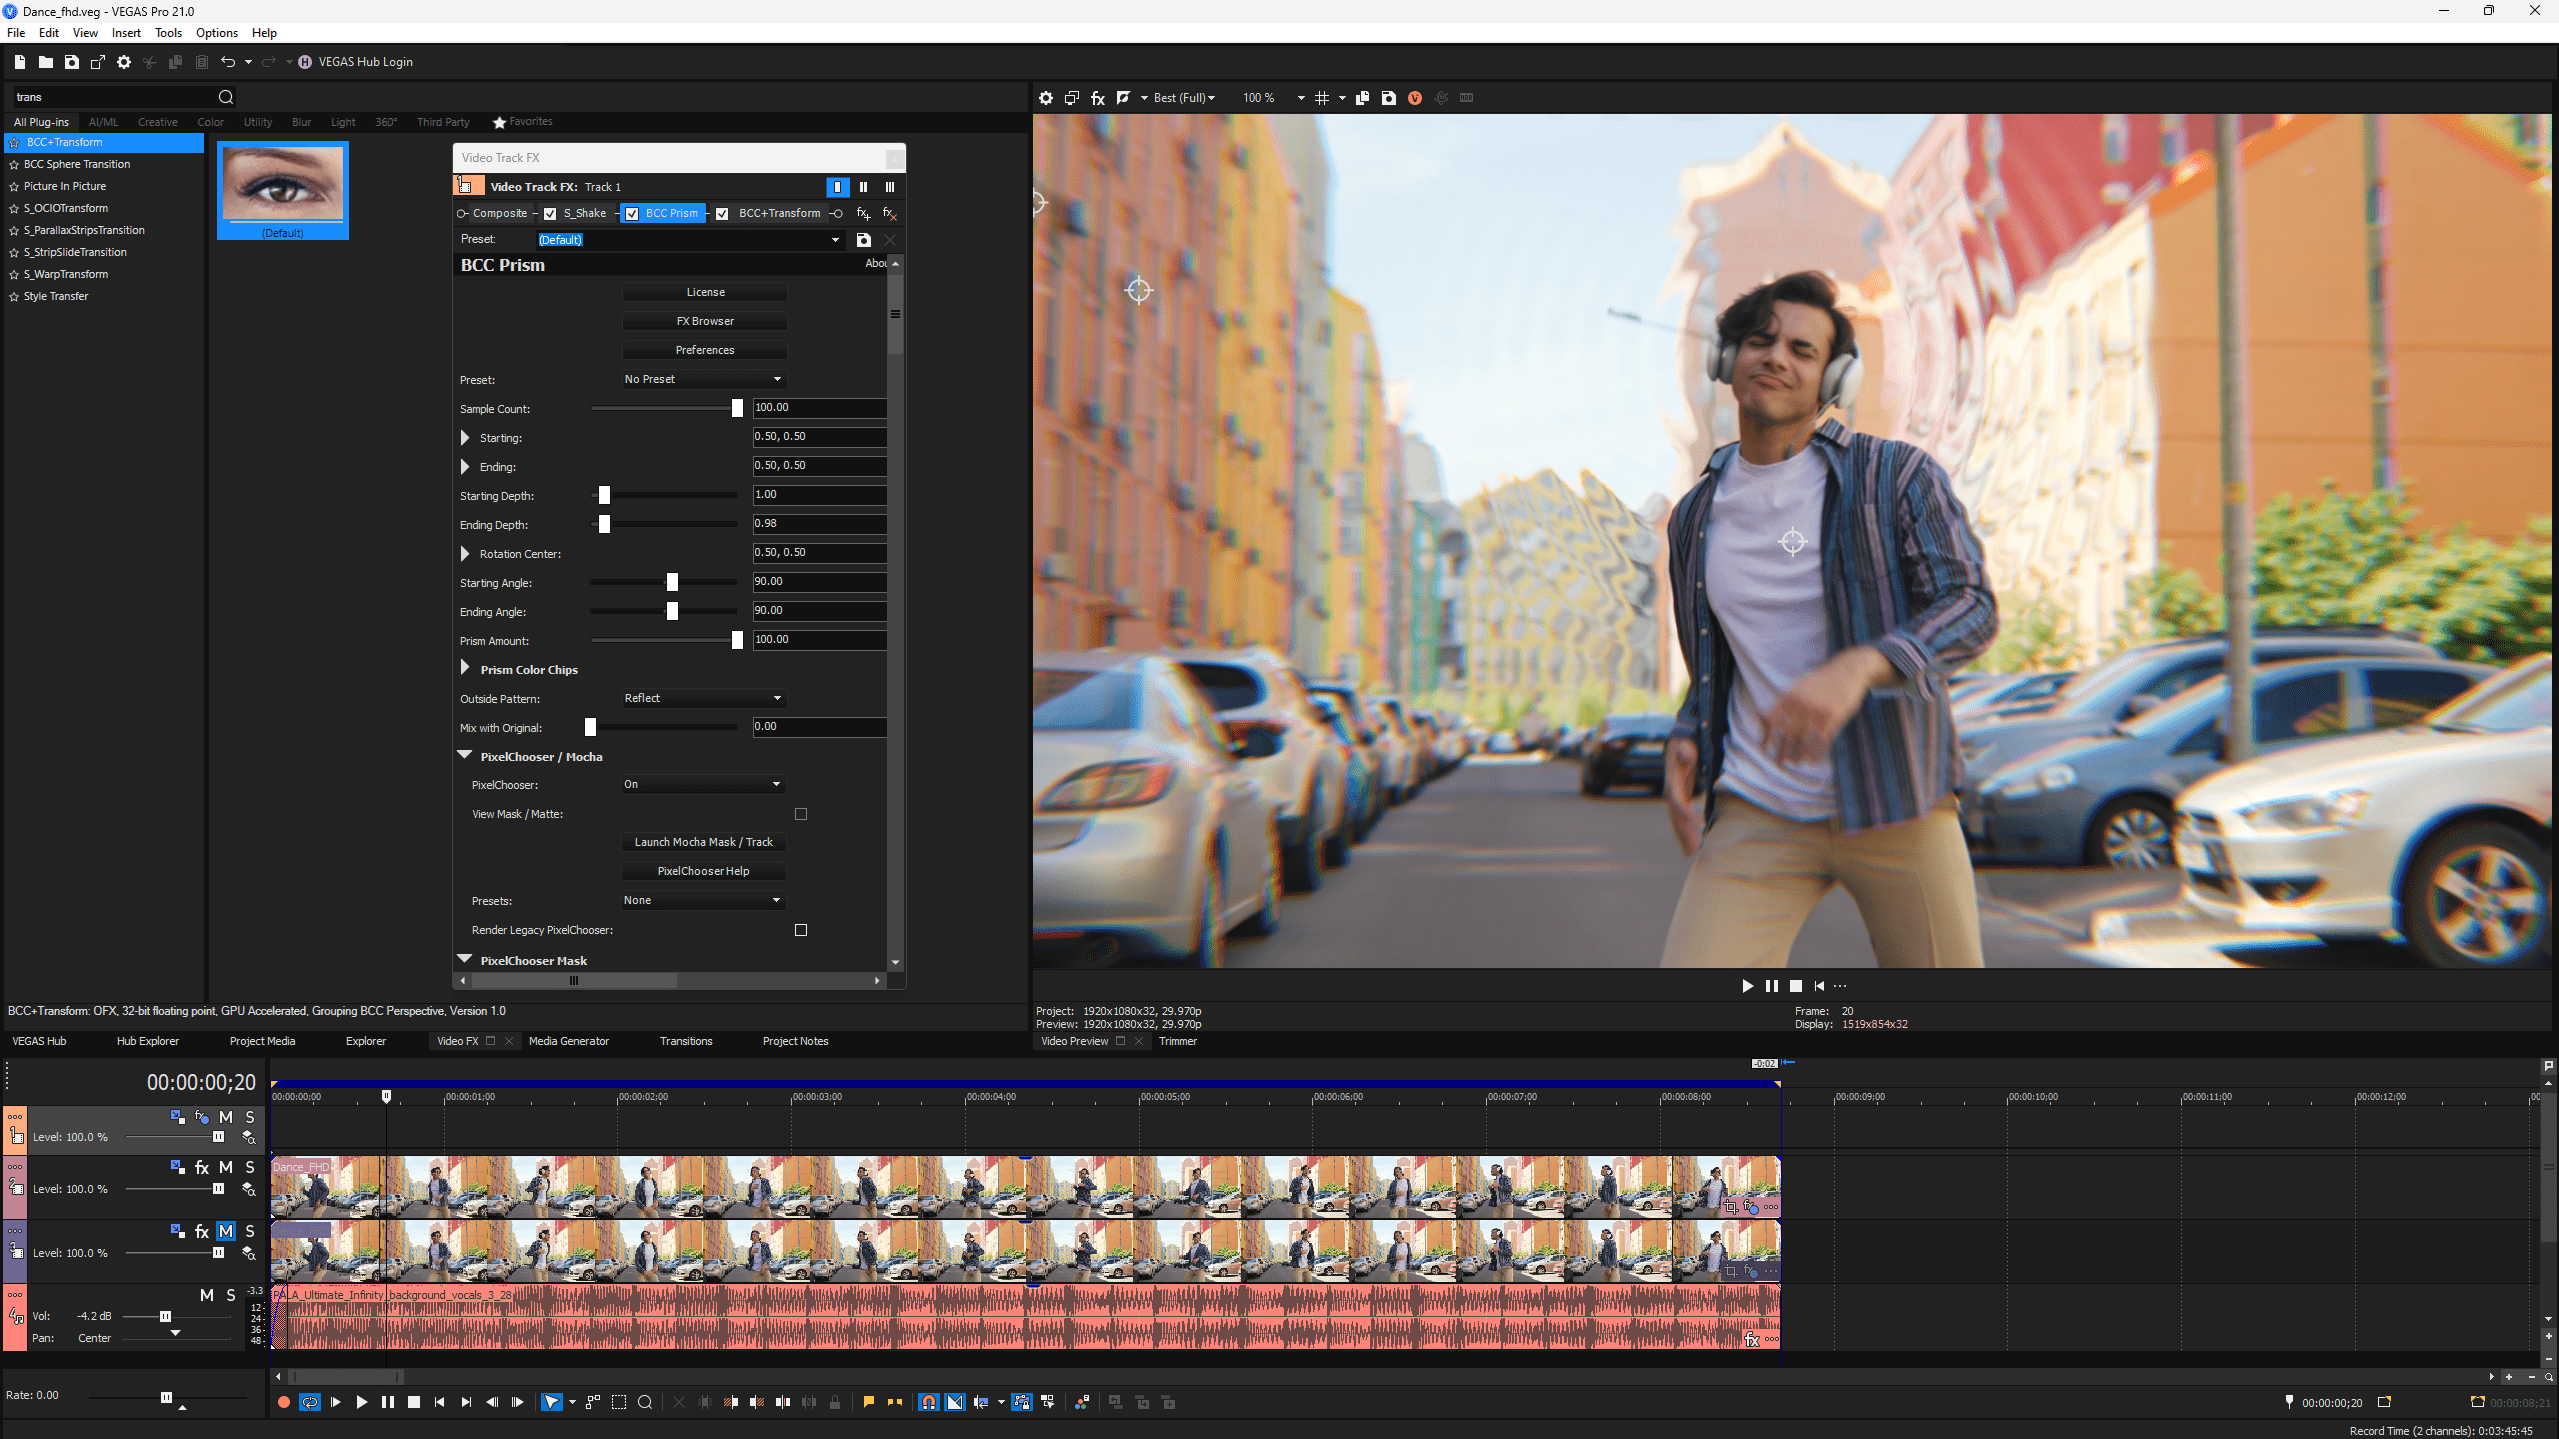This screenshot has height=1439, width=2559.
Task: Enable Render Legacy PixelChooser checkbox
Action: 800,930
